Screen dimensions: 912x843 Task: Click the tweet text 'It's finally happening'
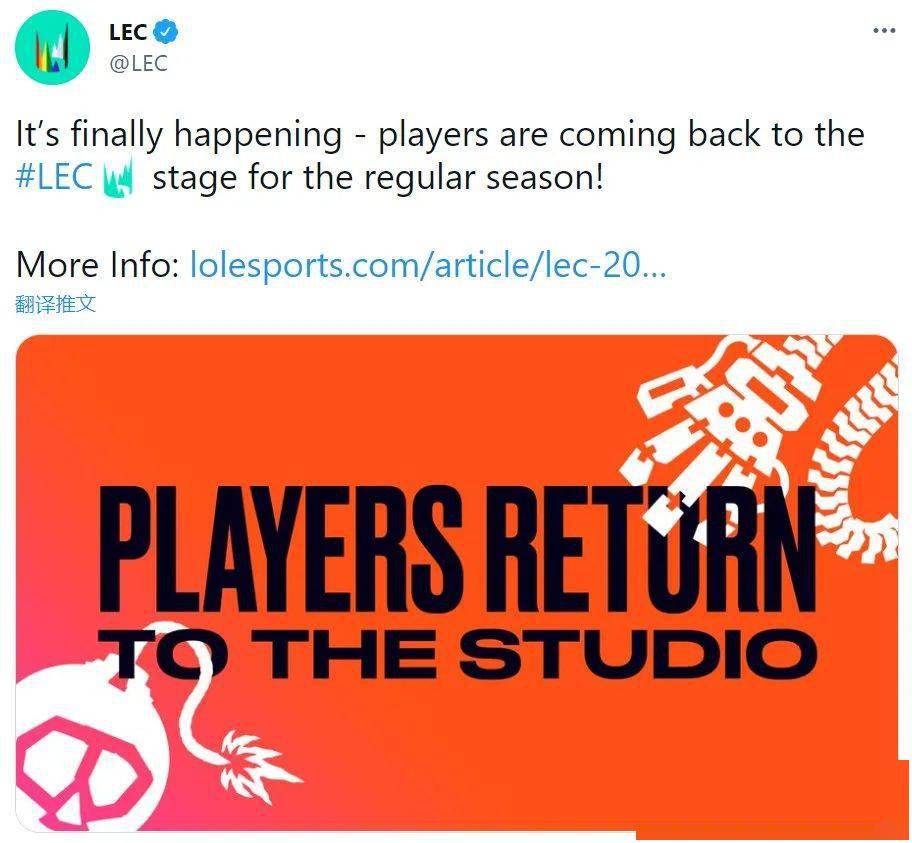(x=179, y=134)
